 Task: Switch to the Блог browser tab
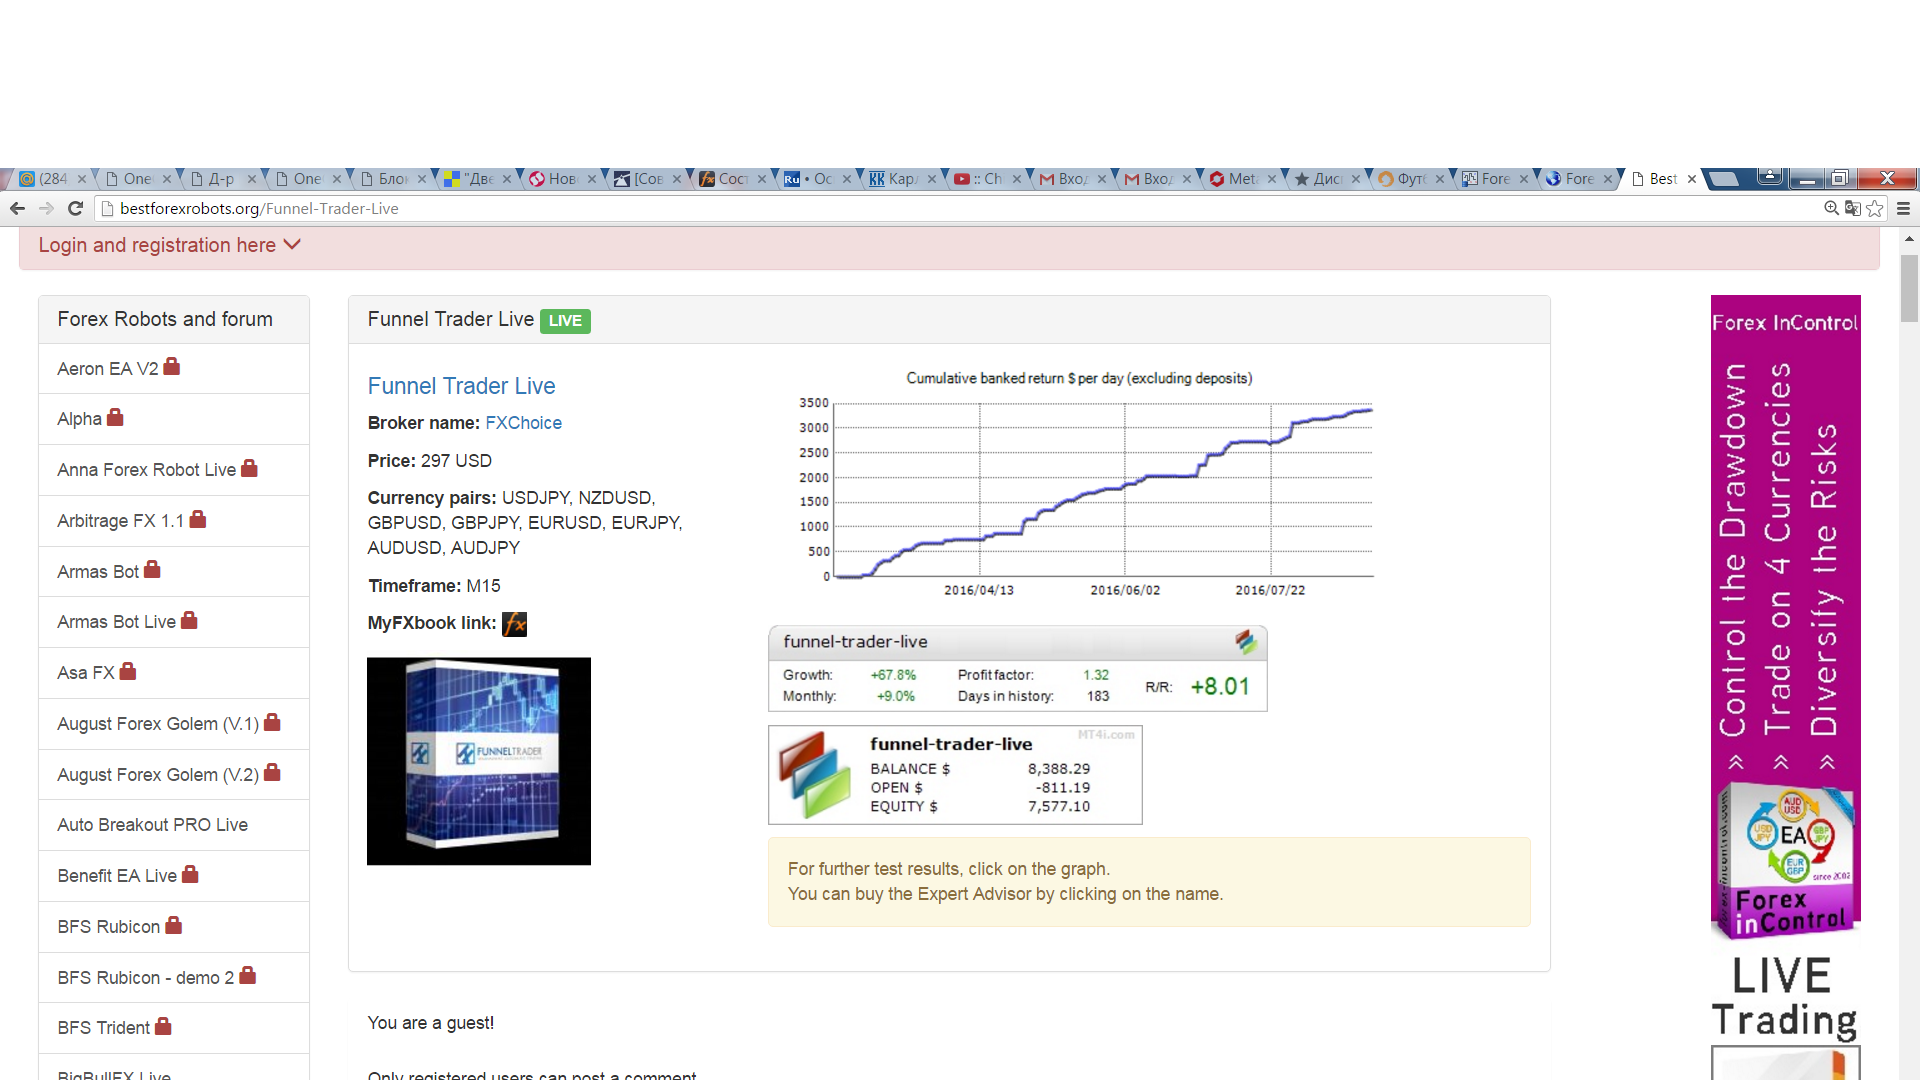click(x=392, y=179)
